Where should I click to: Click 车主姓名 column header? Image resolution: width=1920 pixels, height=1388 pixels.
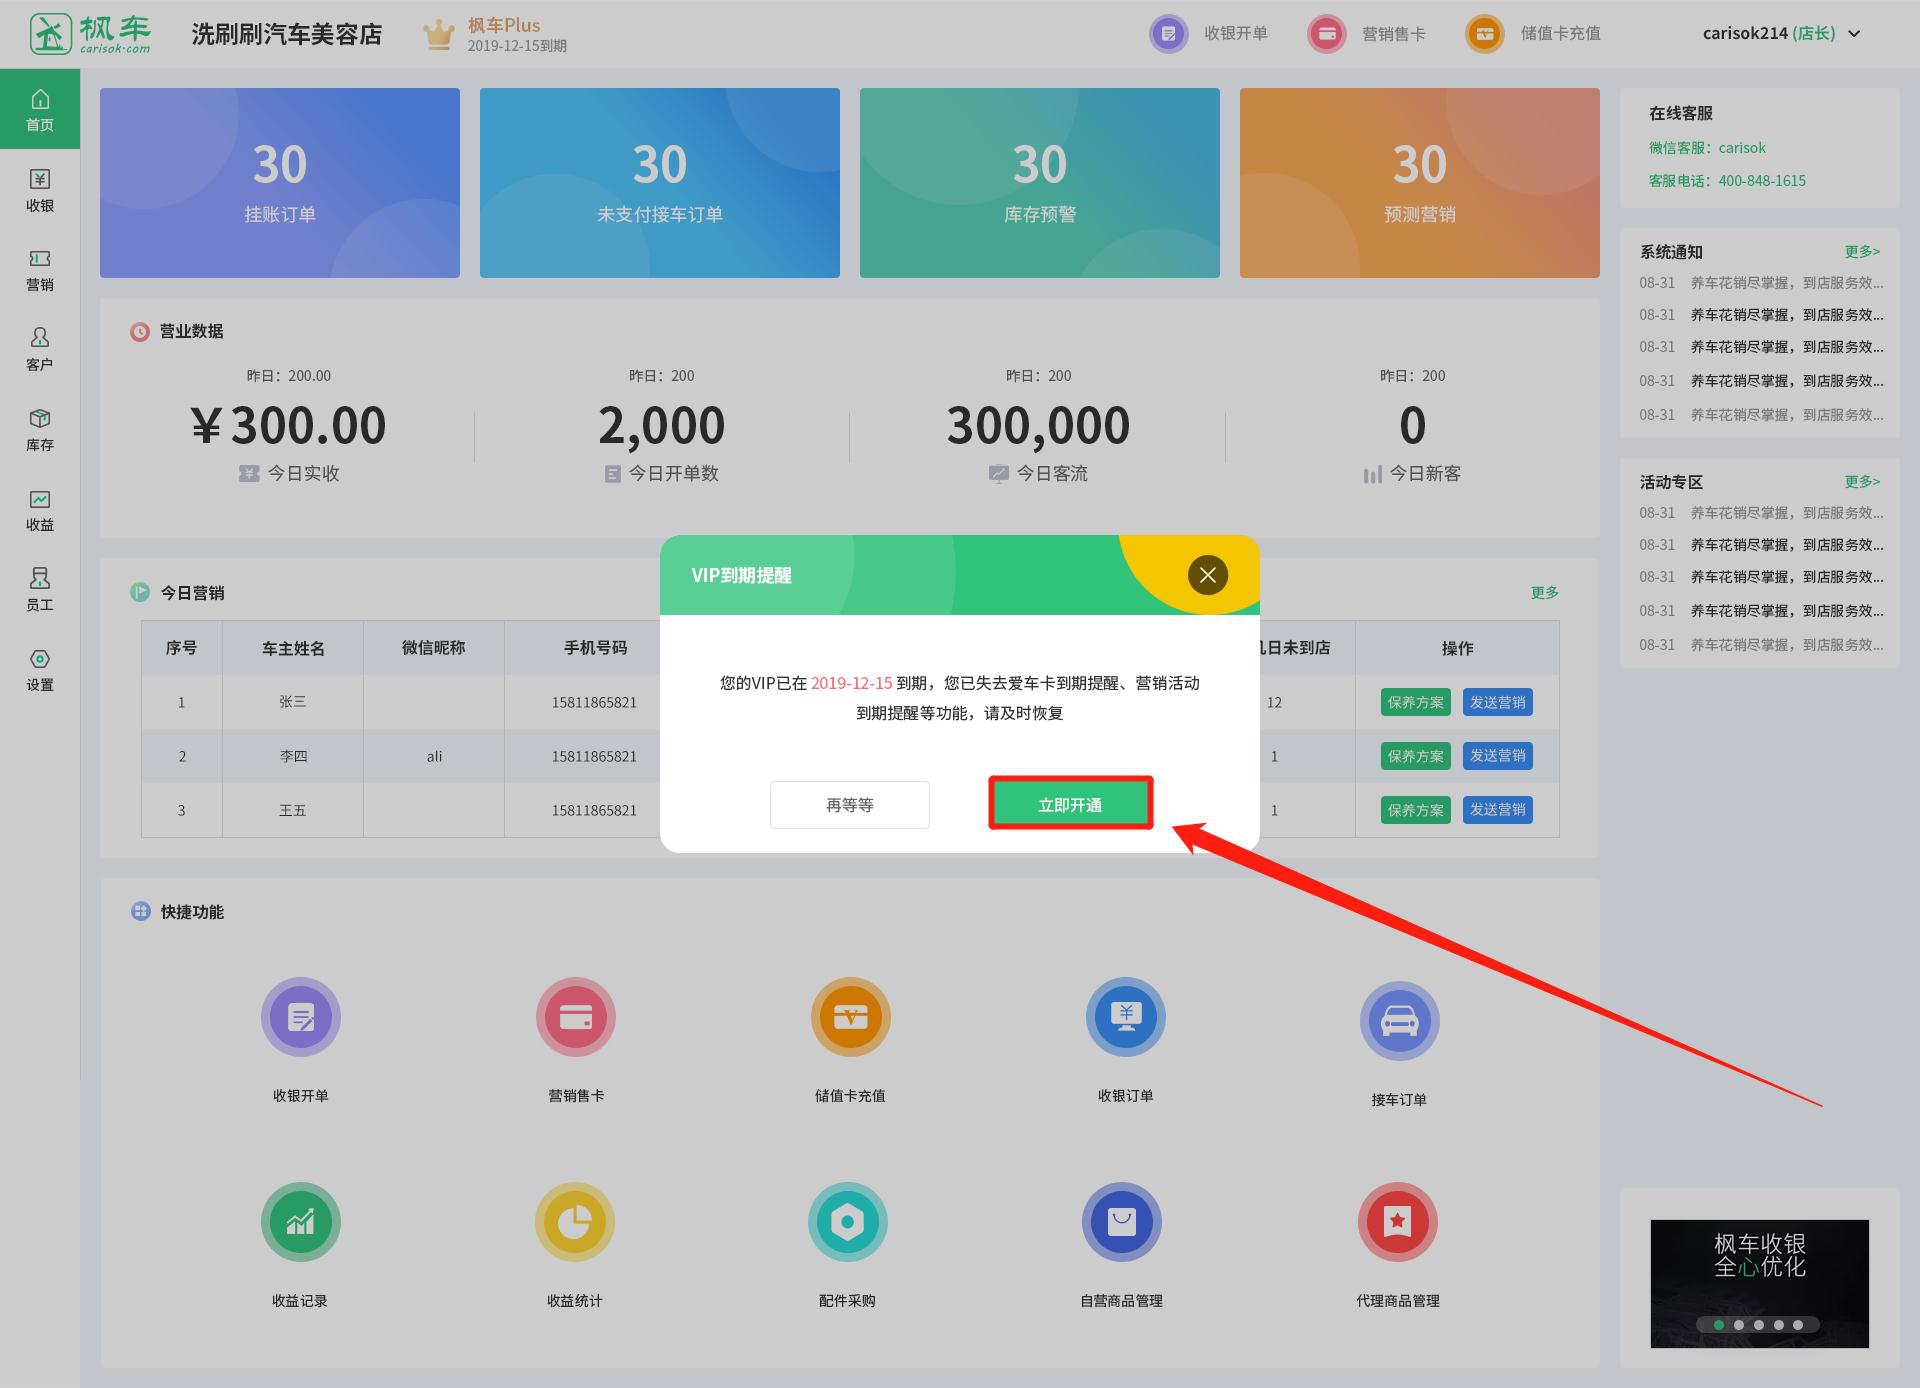[x=293, y=648]
